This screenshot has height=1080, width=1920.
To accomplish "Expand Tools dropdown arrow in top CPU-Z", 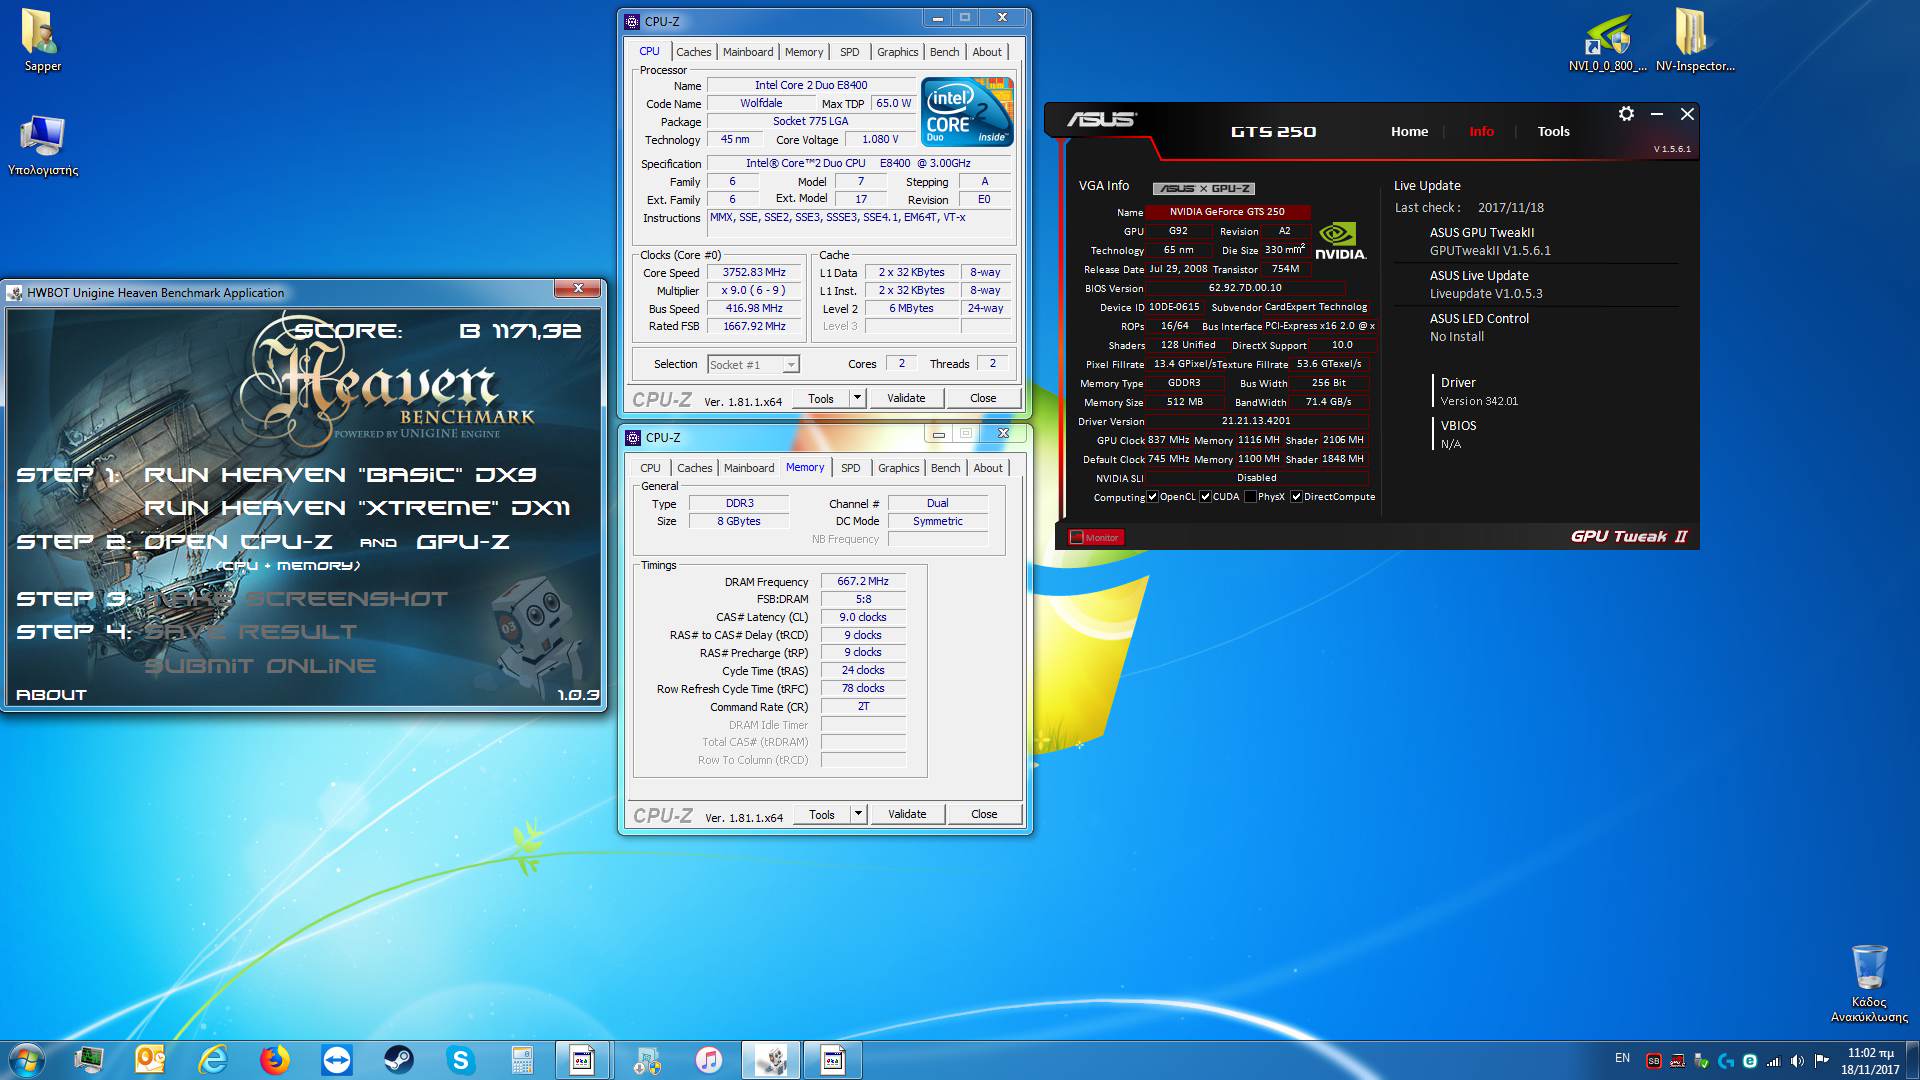I will pyautogui.click(x=857, y=398).
